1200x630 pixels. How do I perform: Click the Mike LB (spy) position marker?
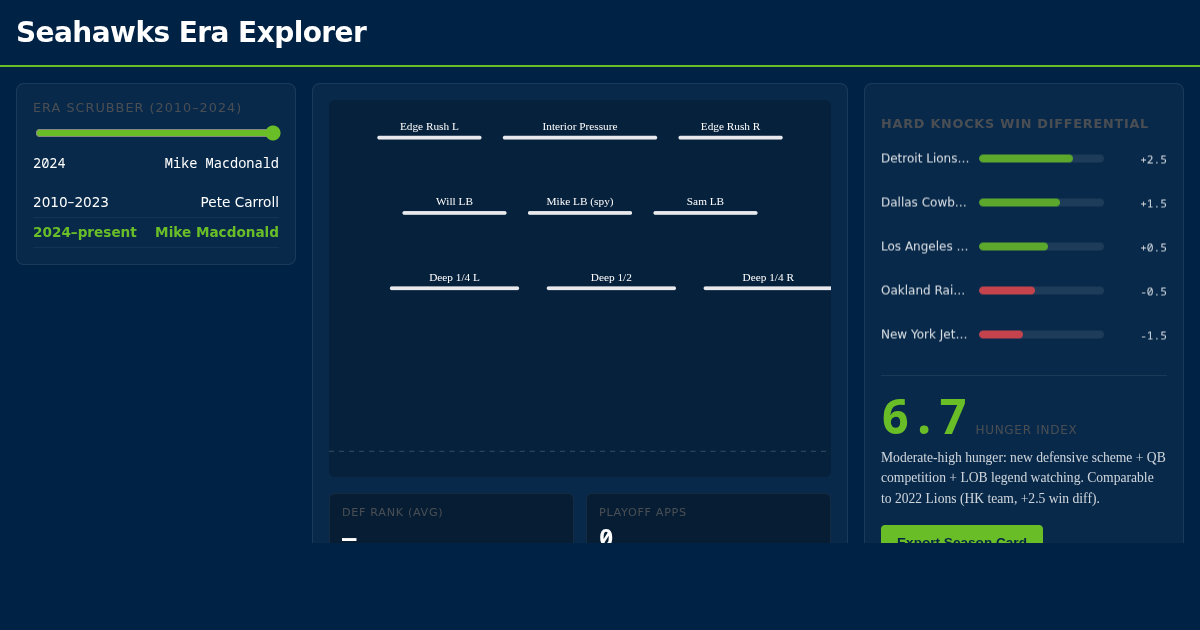[580, 205]
